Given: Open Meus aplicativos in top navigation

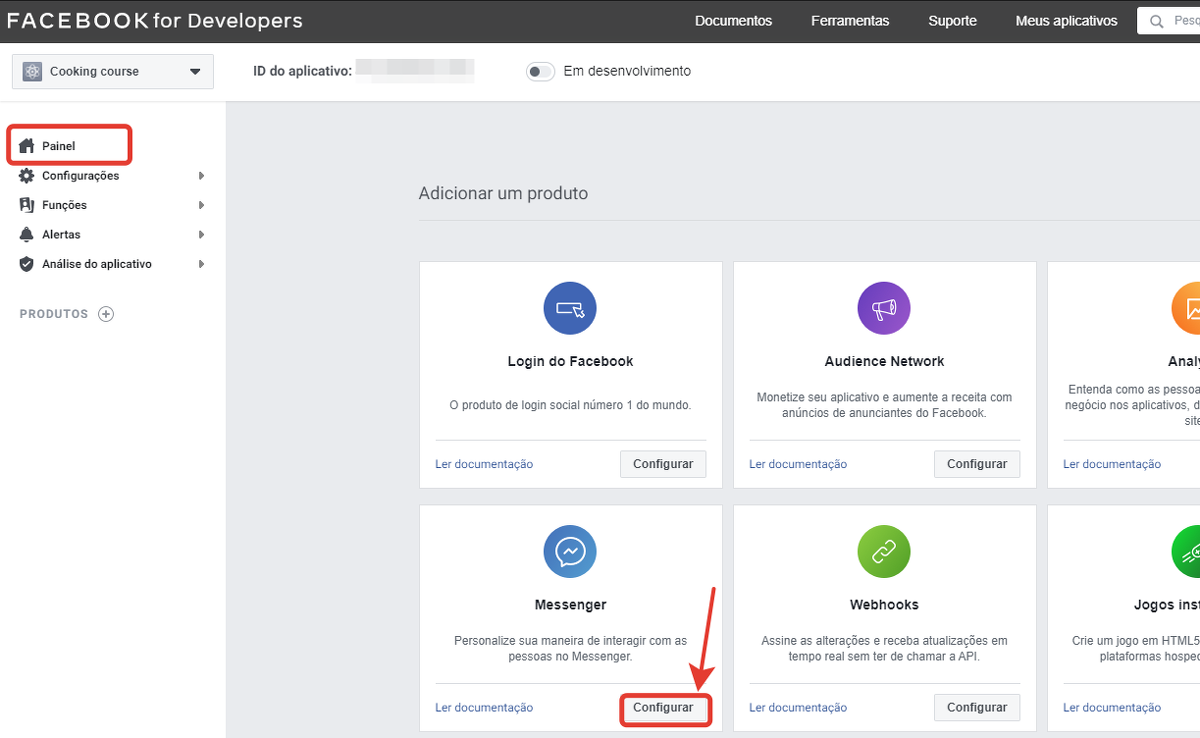Looking at the screenshot, I should pyautogui.click(x=1066, y=21).
